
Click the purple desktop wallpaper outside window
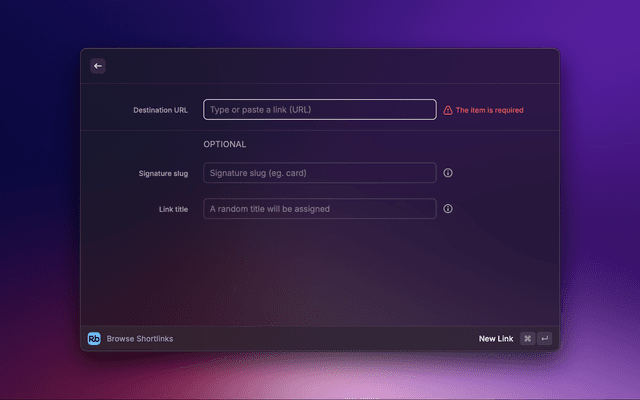click(600, 200)
